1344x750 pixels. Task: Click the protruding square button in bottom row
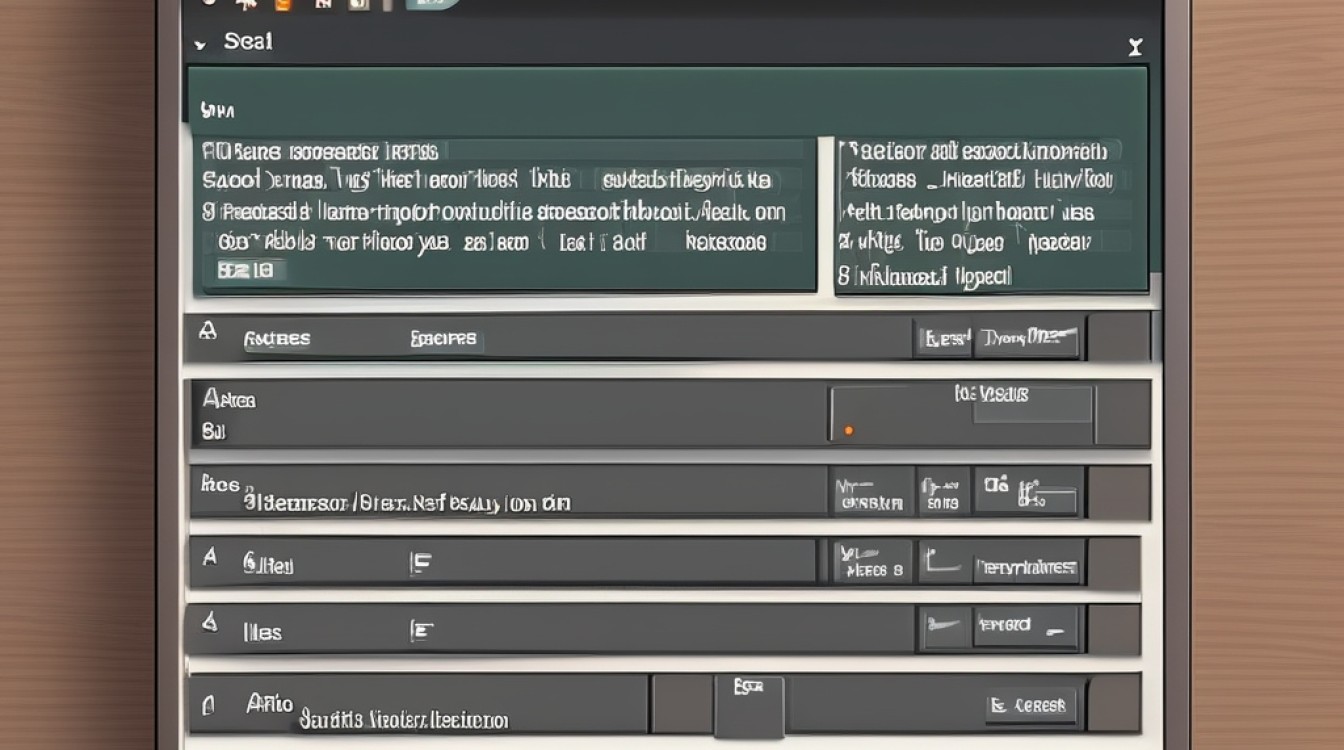click(x=749, y=706)
